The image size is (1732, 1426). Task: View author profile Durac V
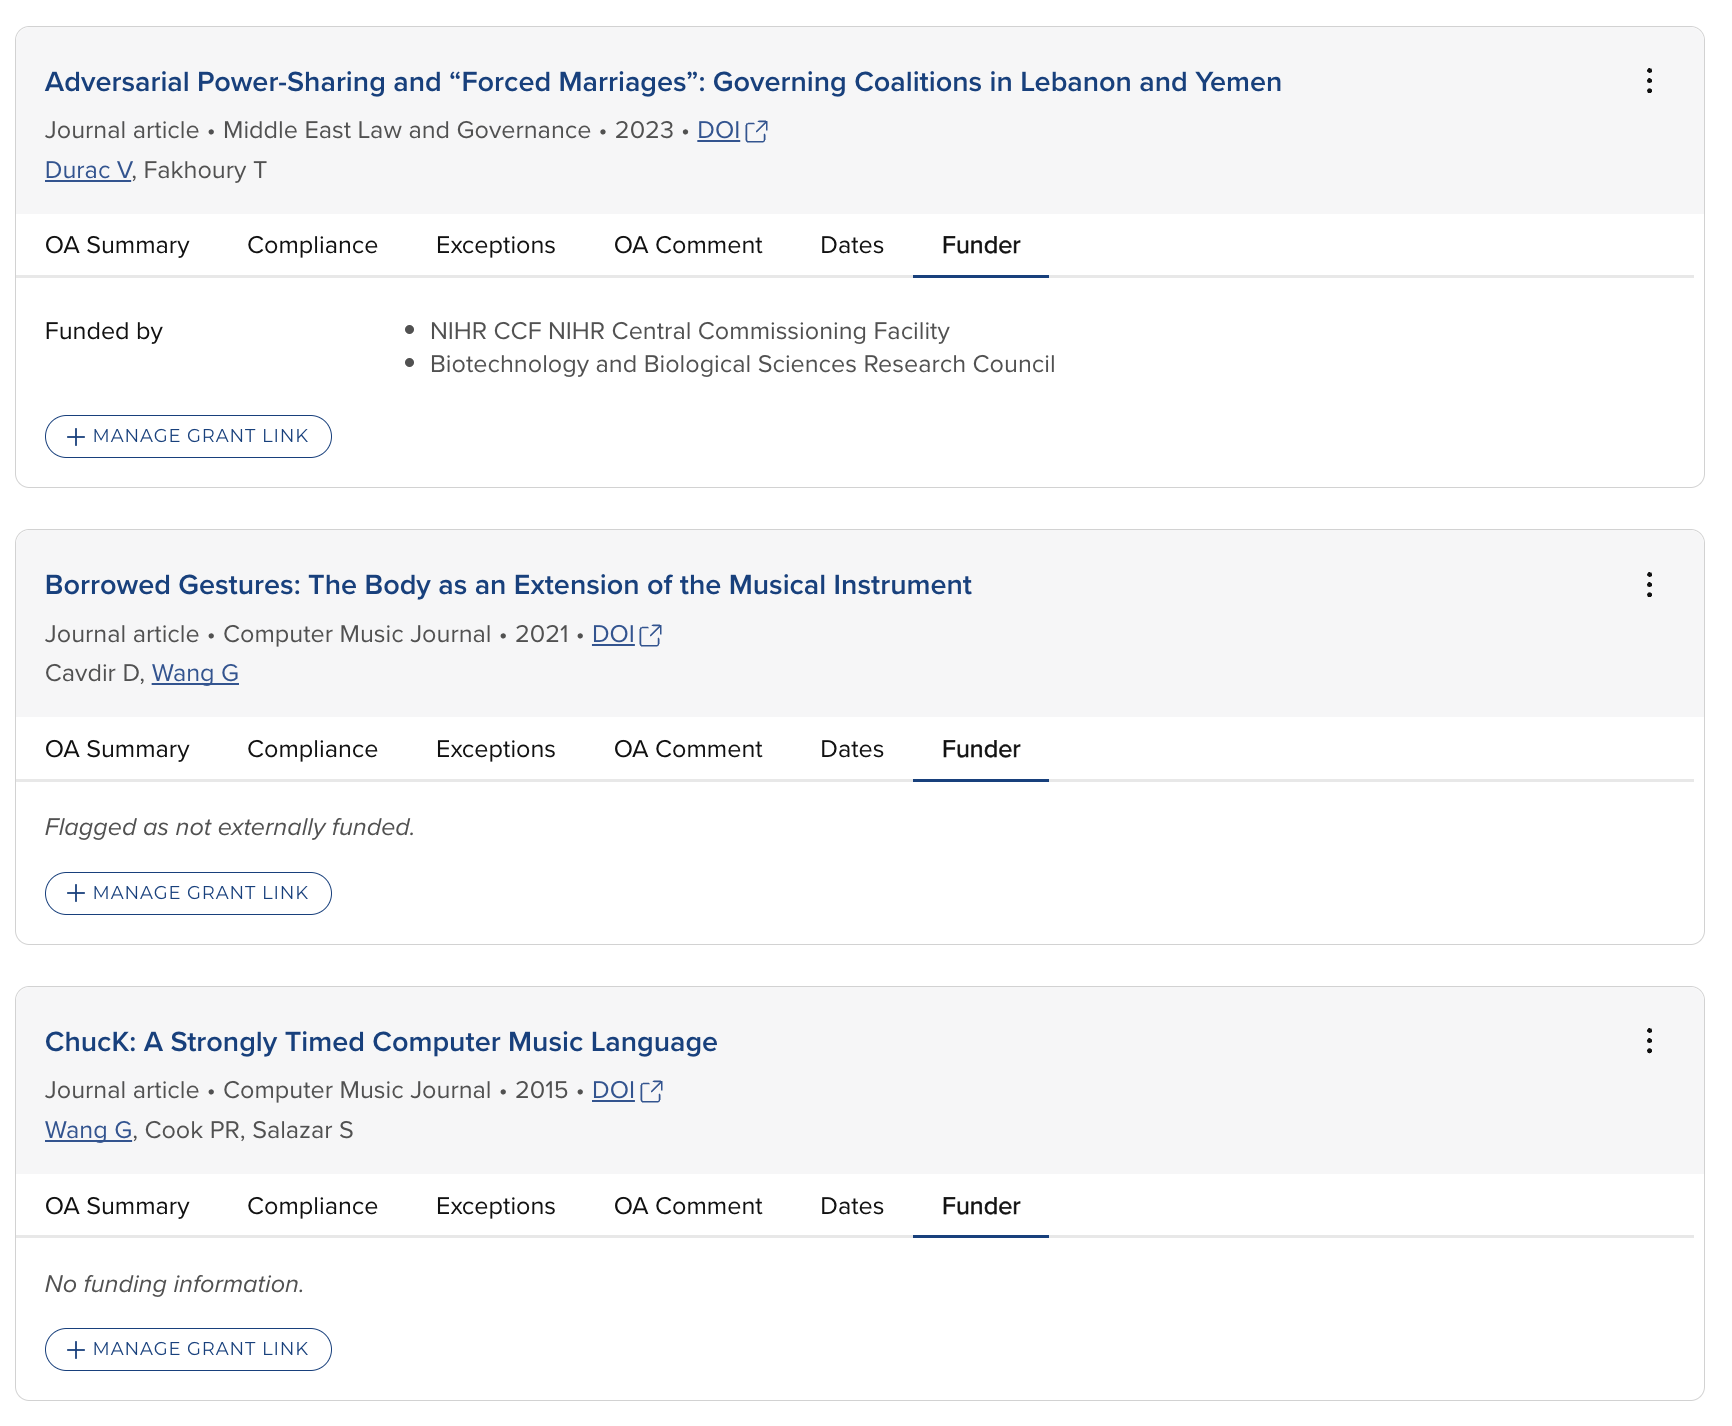point(88,170)
